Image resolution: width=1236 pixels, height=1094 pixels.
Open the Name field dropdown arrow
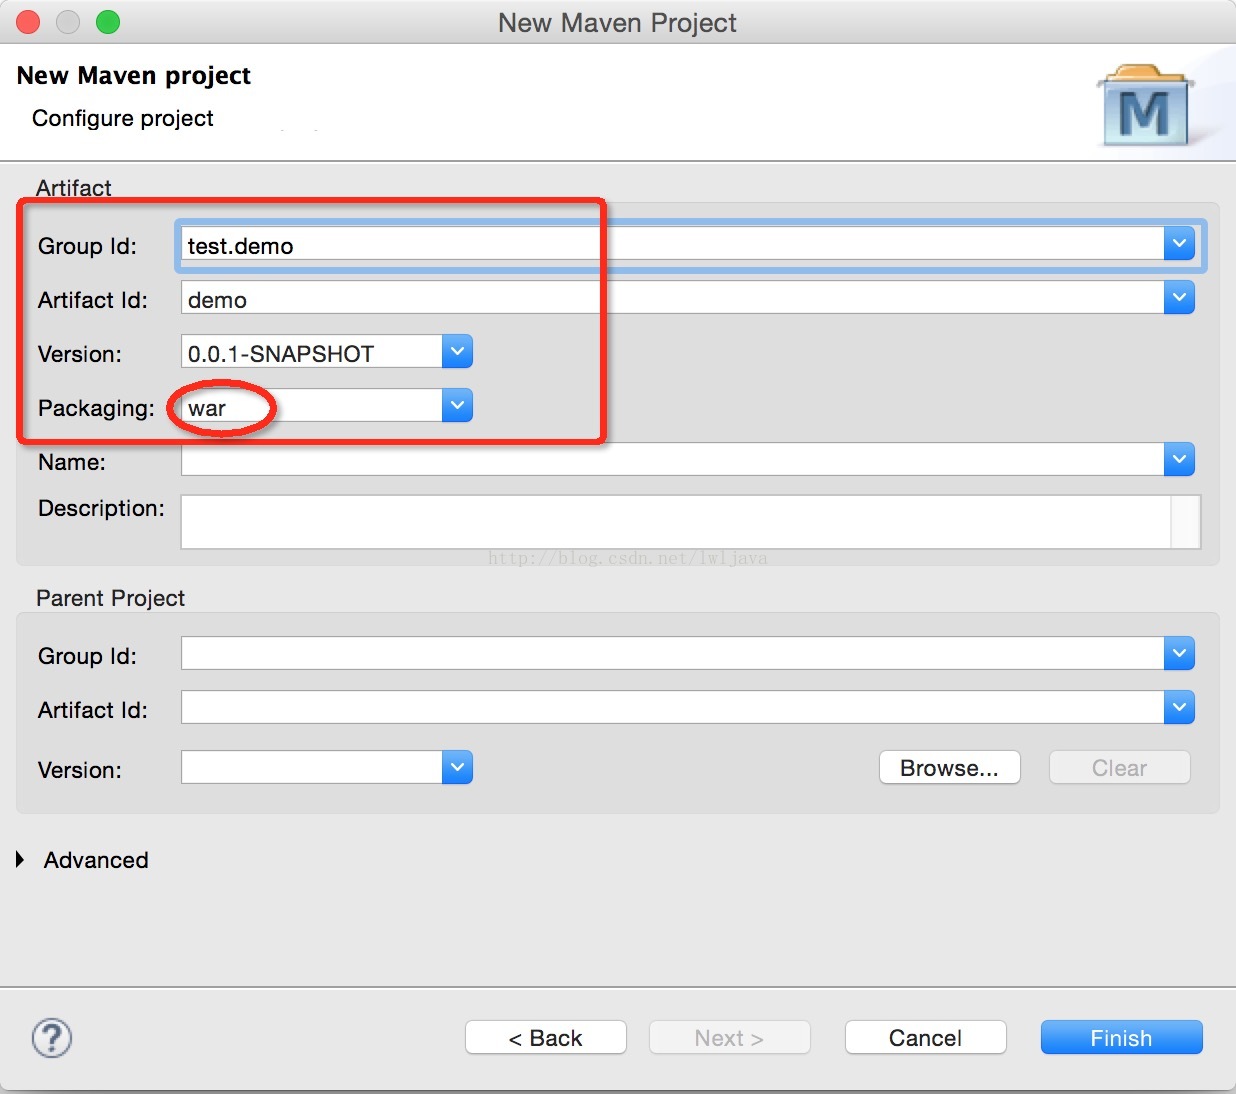pyautogui.click(x=1179, y=459)
